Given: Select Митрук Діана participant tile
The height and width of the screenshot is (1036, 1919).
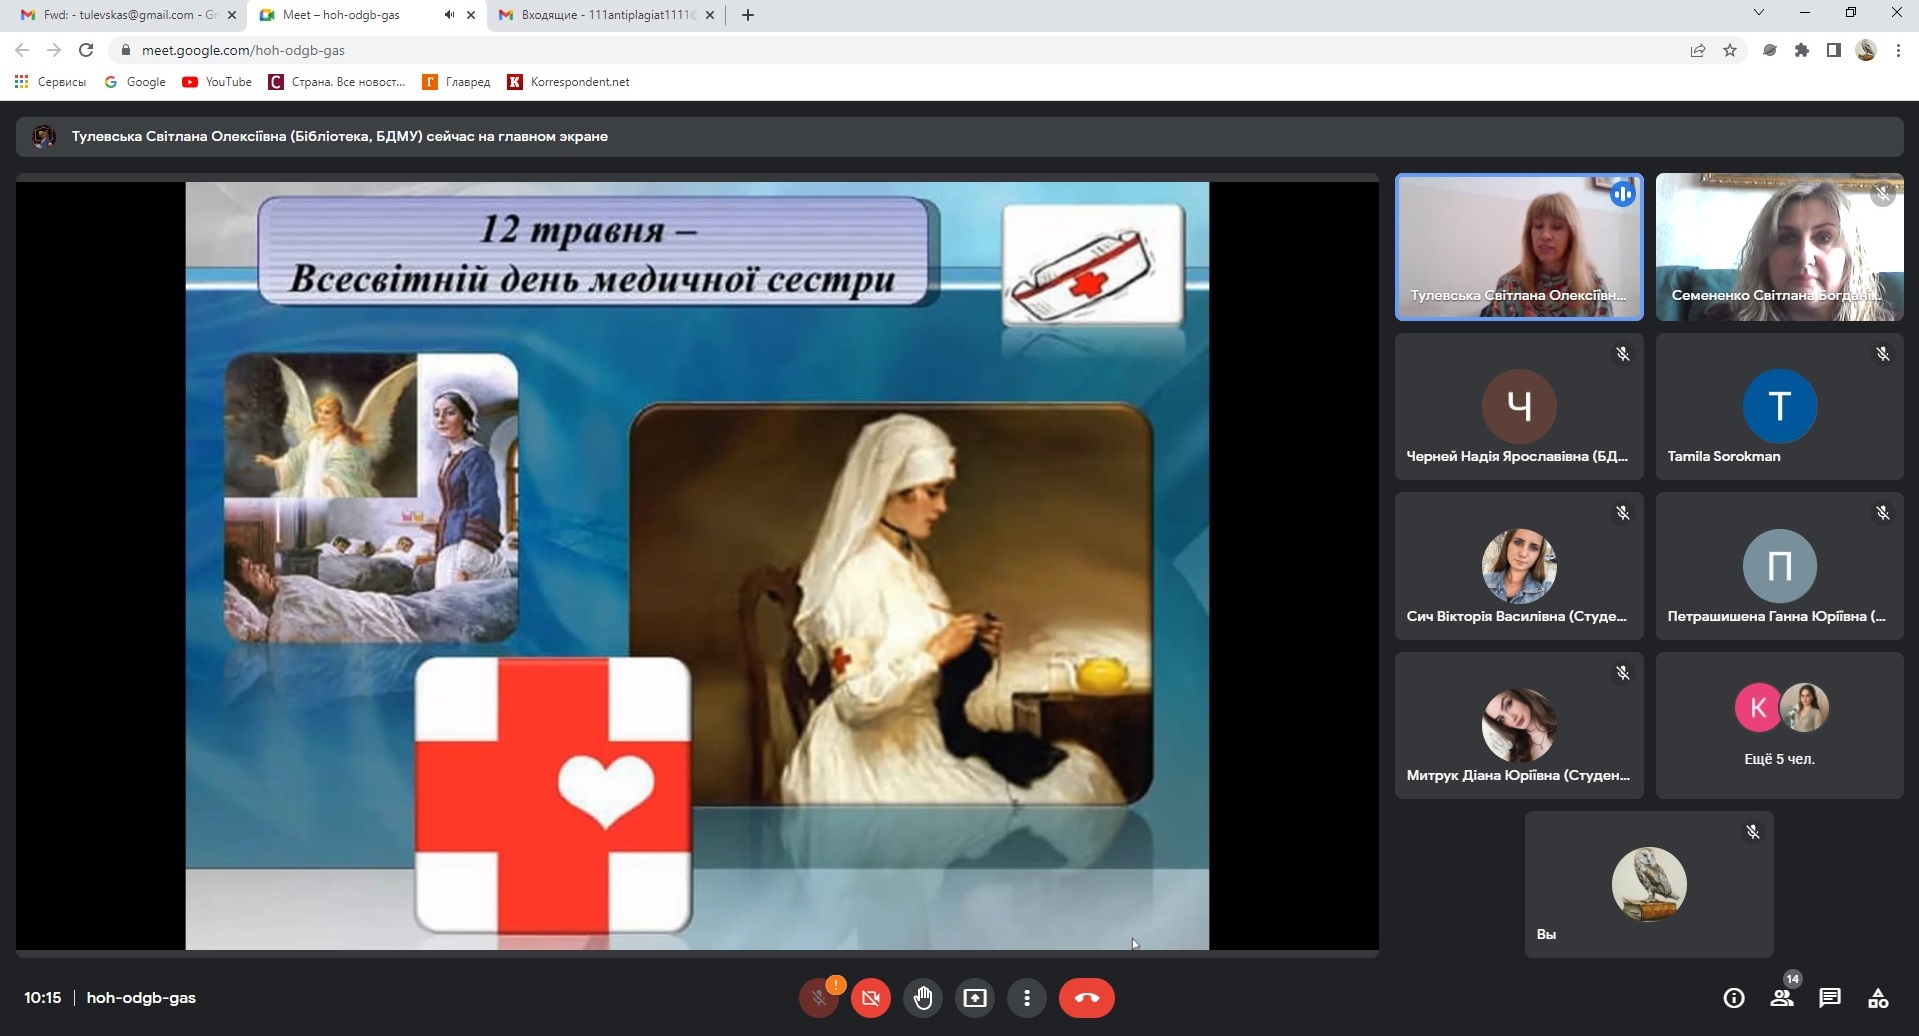Looking at the screenshot, I should [x=1519, y=725].
